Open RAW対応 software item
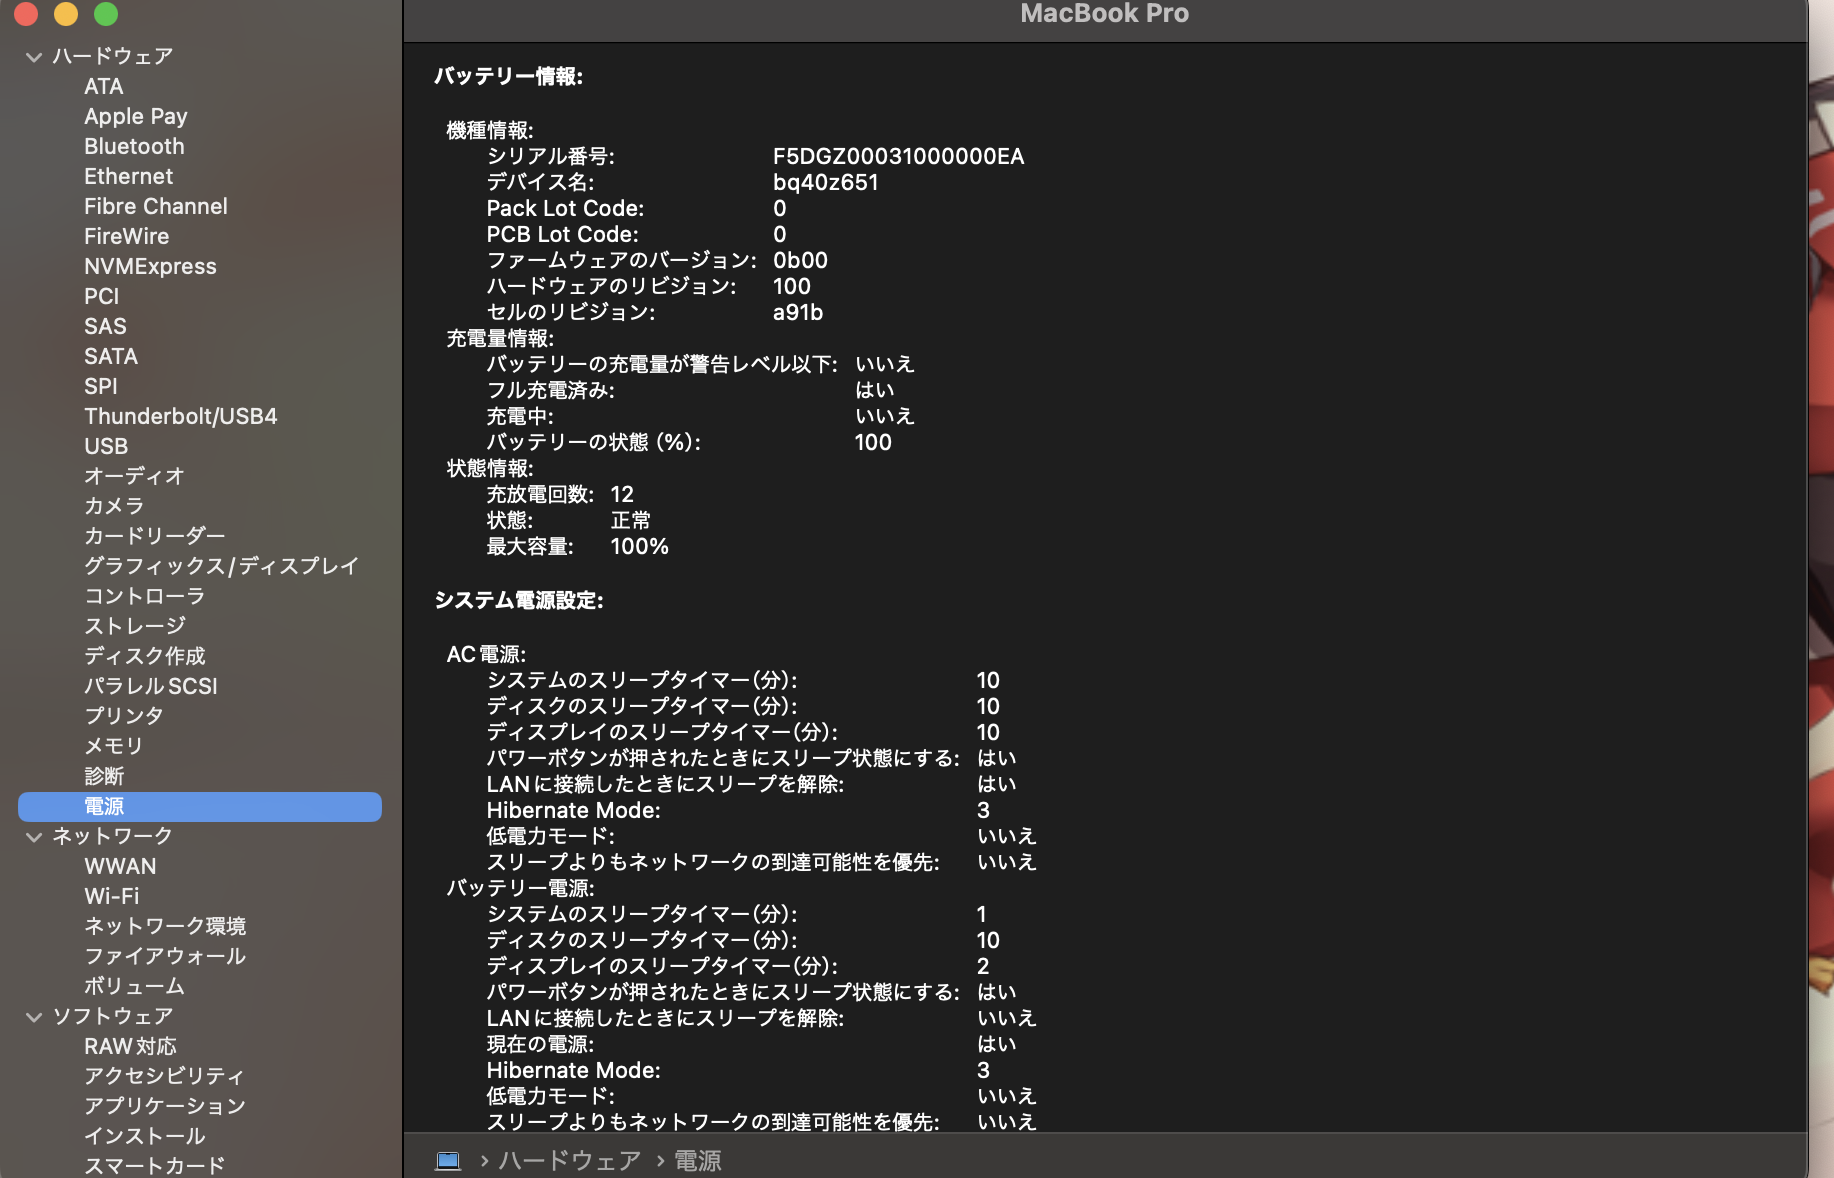The height and width of the screenshot is (1178, 1834). click(130, 1047)
